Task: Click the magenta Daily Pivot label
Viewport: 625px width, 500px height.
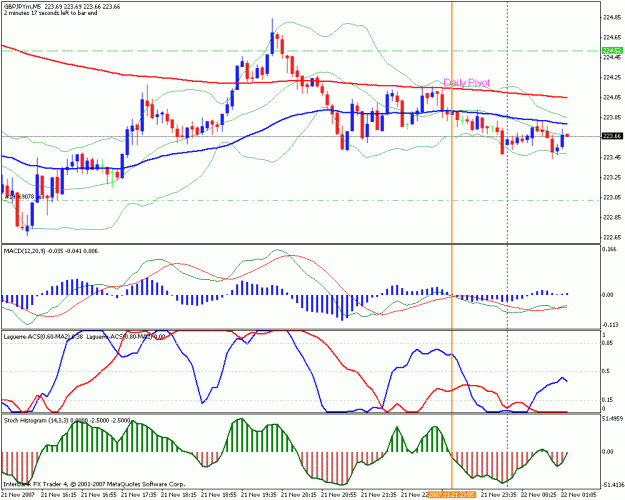Action: (x=466, y=83)
